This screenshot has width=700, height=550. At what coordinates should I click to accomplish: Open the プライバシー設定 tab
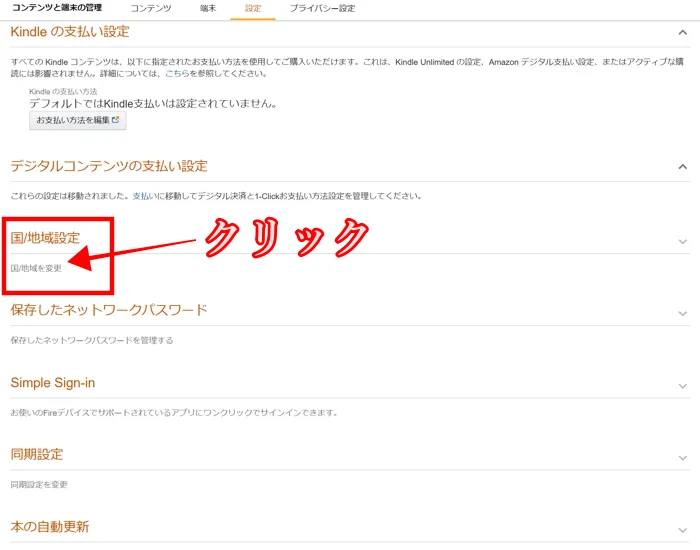point(322,8)
